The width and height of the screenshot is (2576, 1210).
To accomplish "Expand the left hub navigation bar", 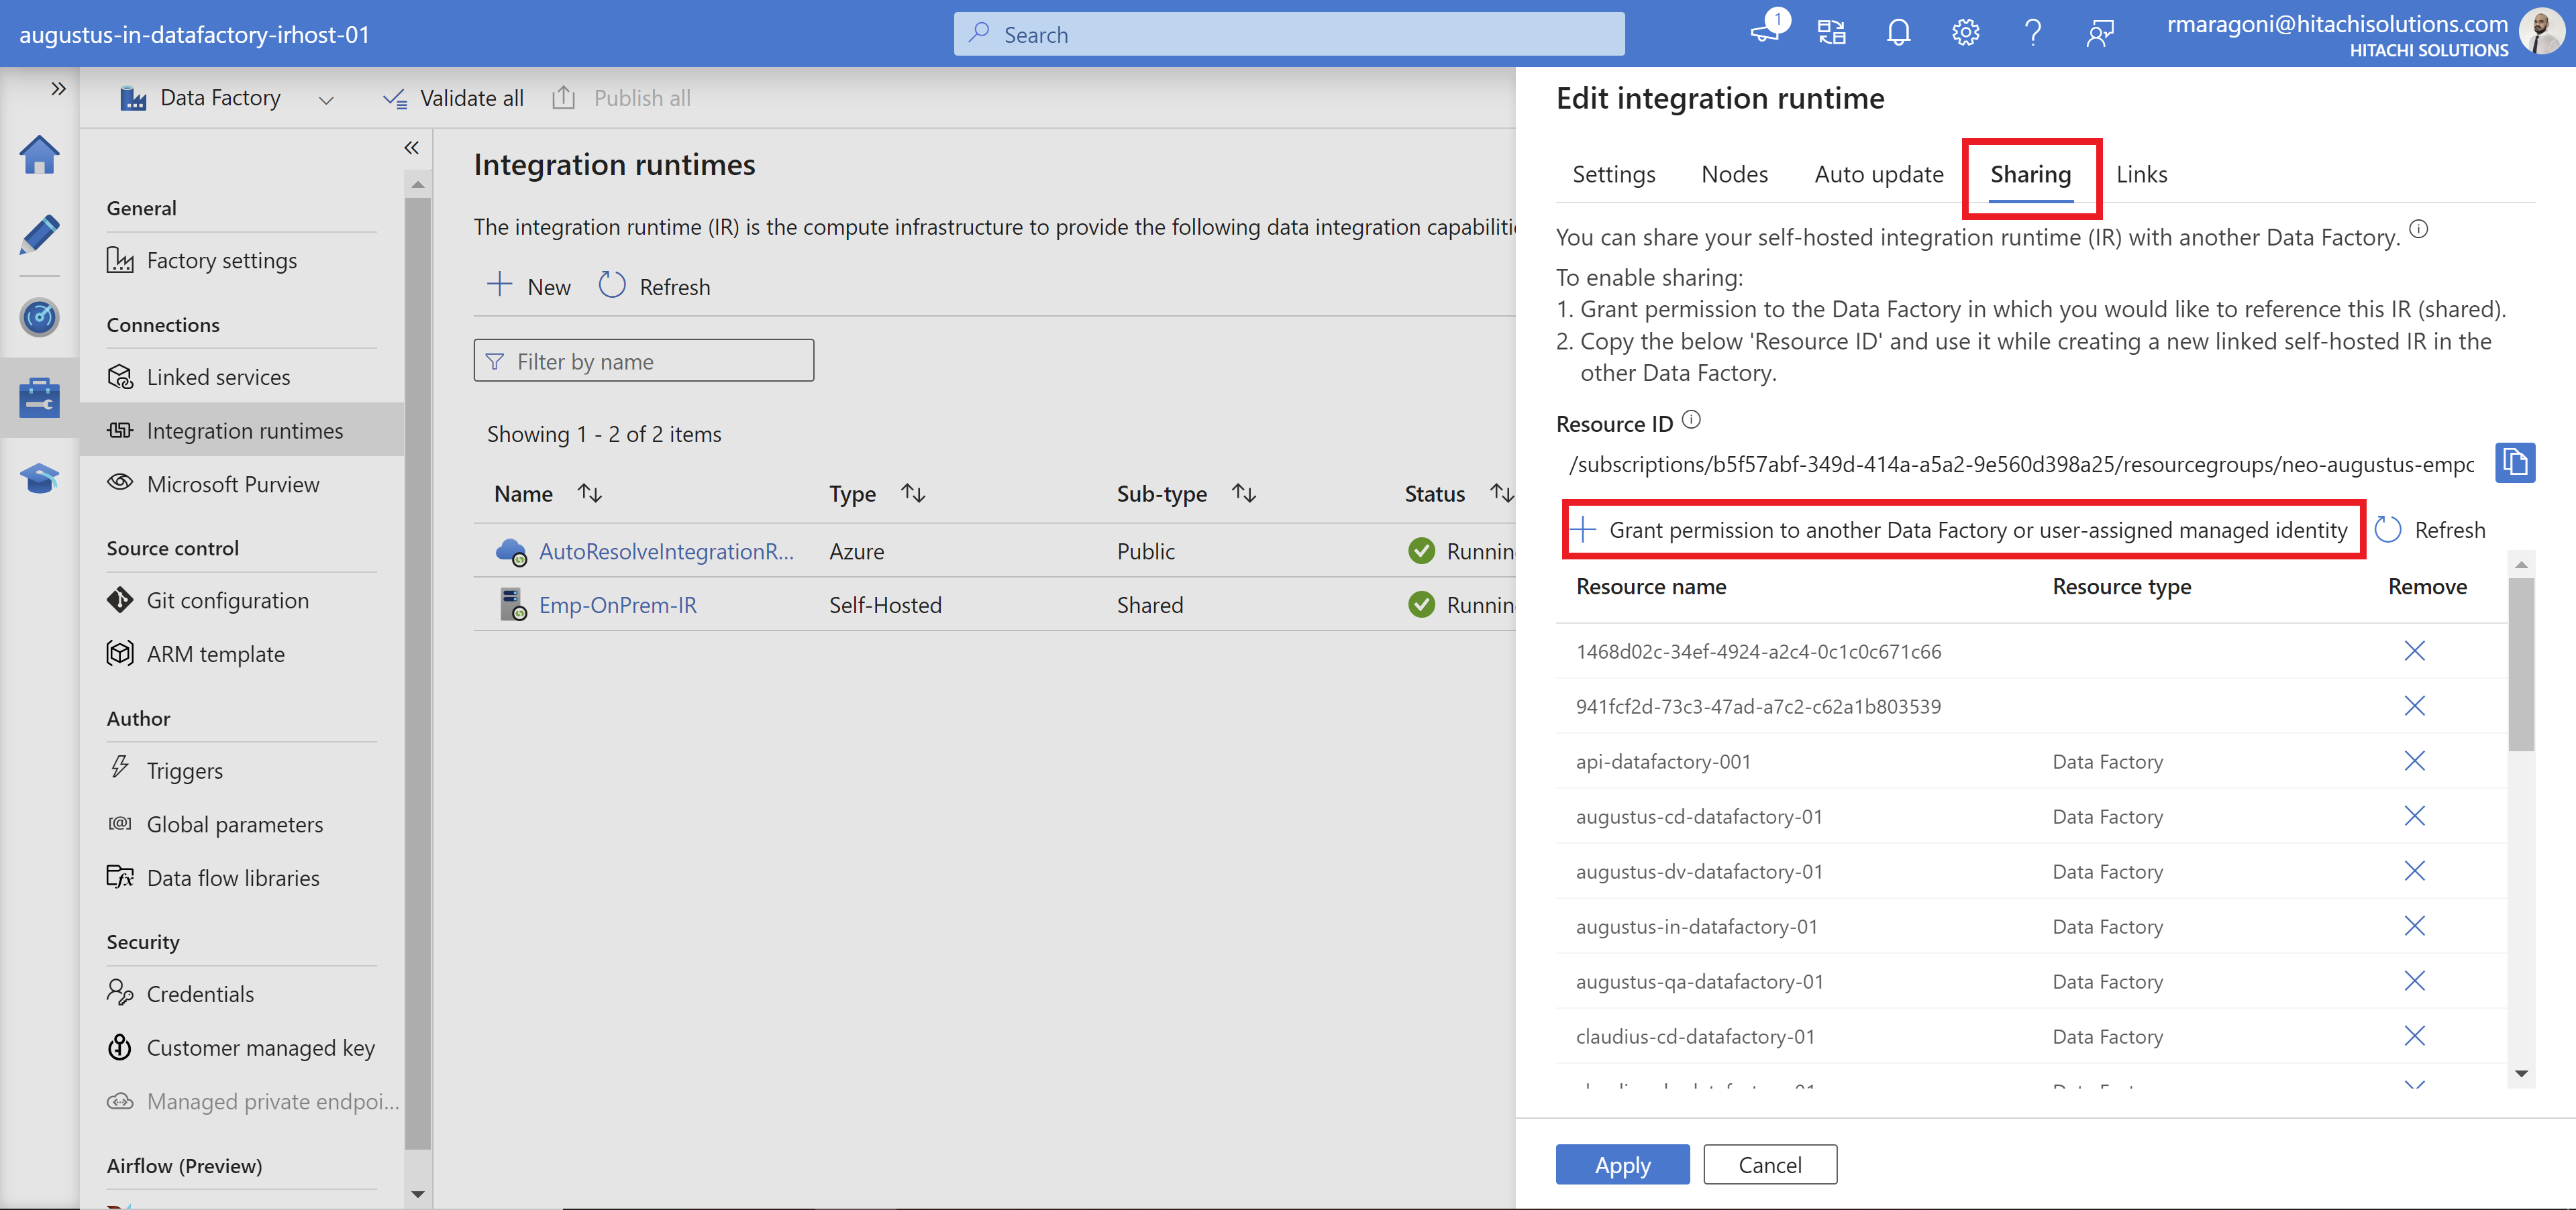I will coord(58,89).
